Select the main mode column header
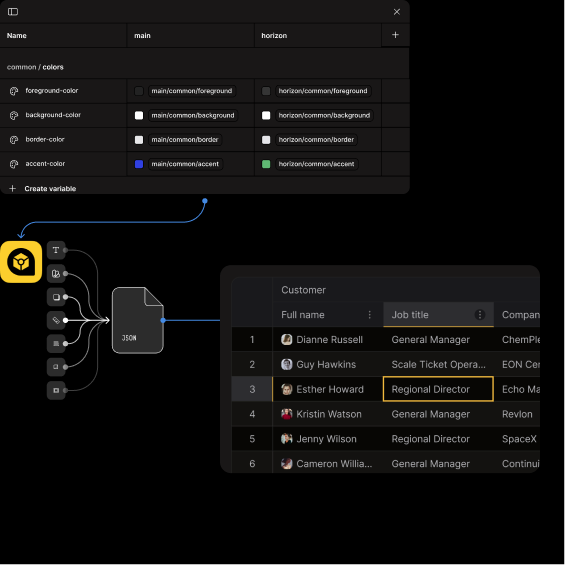This screenshot has width=565, height=565. pyautogui.click(x=191, y=35)
